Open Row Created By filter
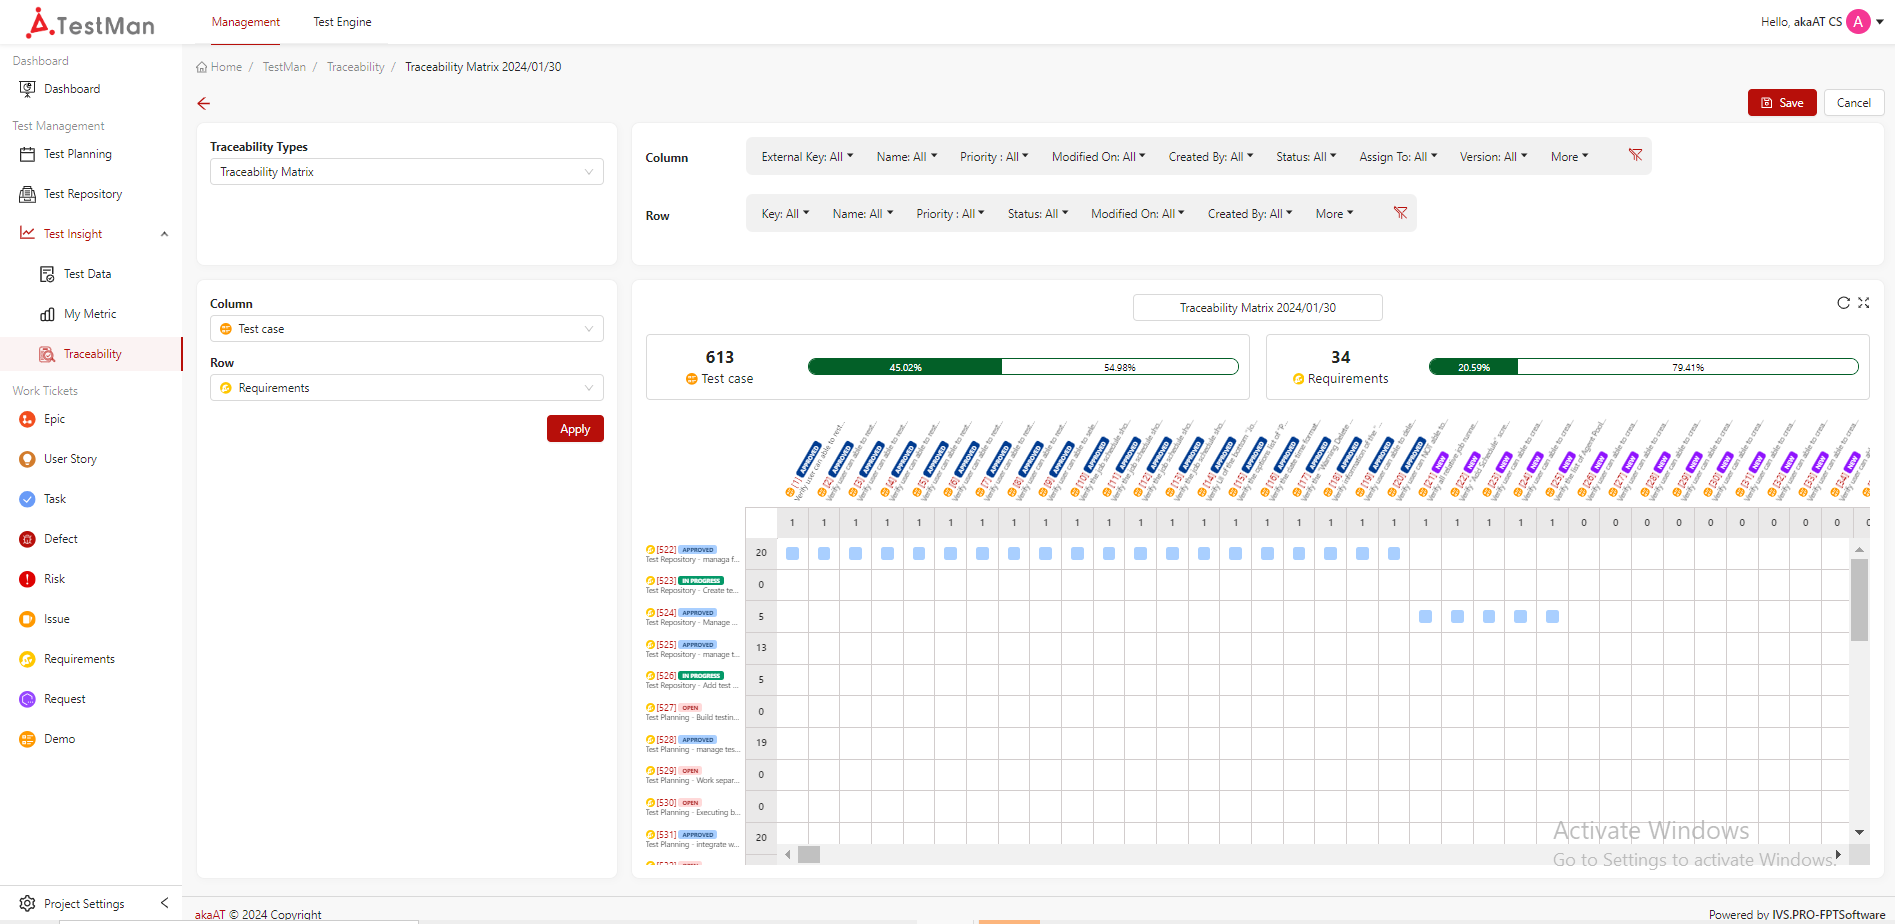1895x924 pixels. coord(1250,214)
